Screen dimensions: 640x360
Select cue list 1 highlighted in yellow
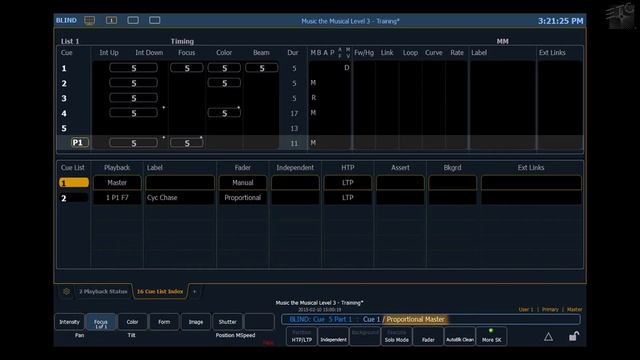73,183
